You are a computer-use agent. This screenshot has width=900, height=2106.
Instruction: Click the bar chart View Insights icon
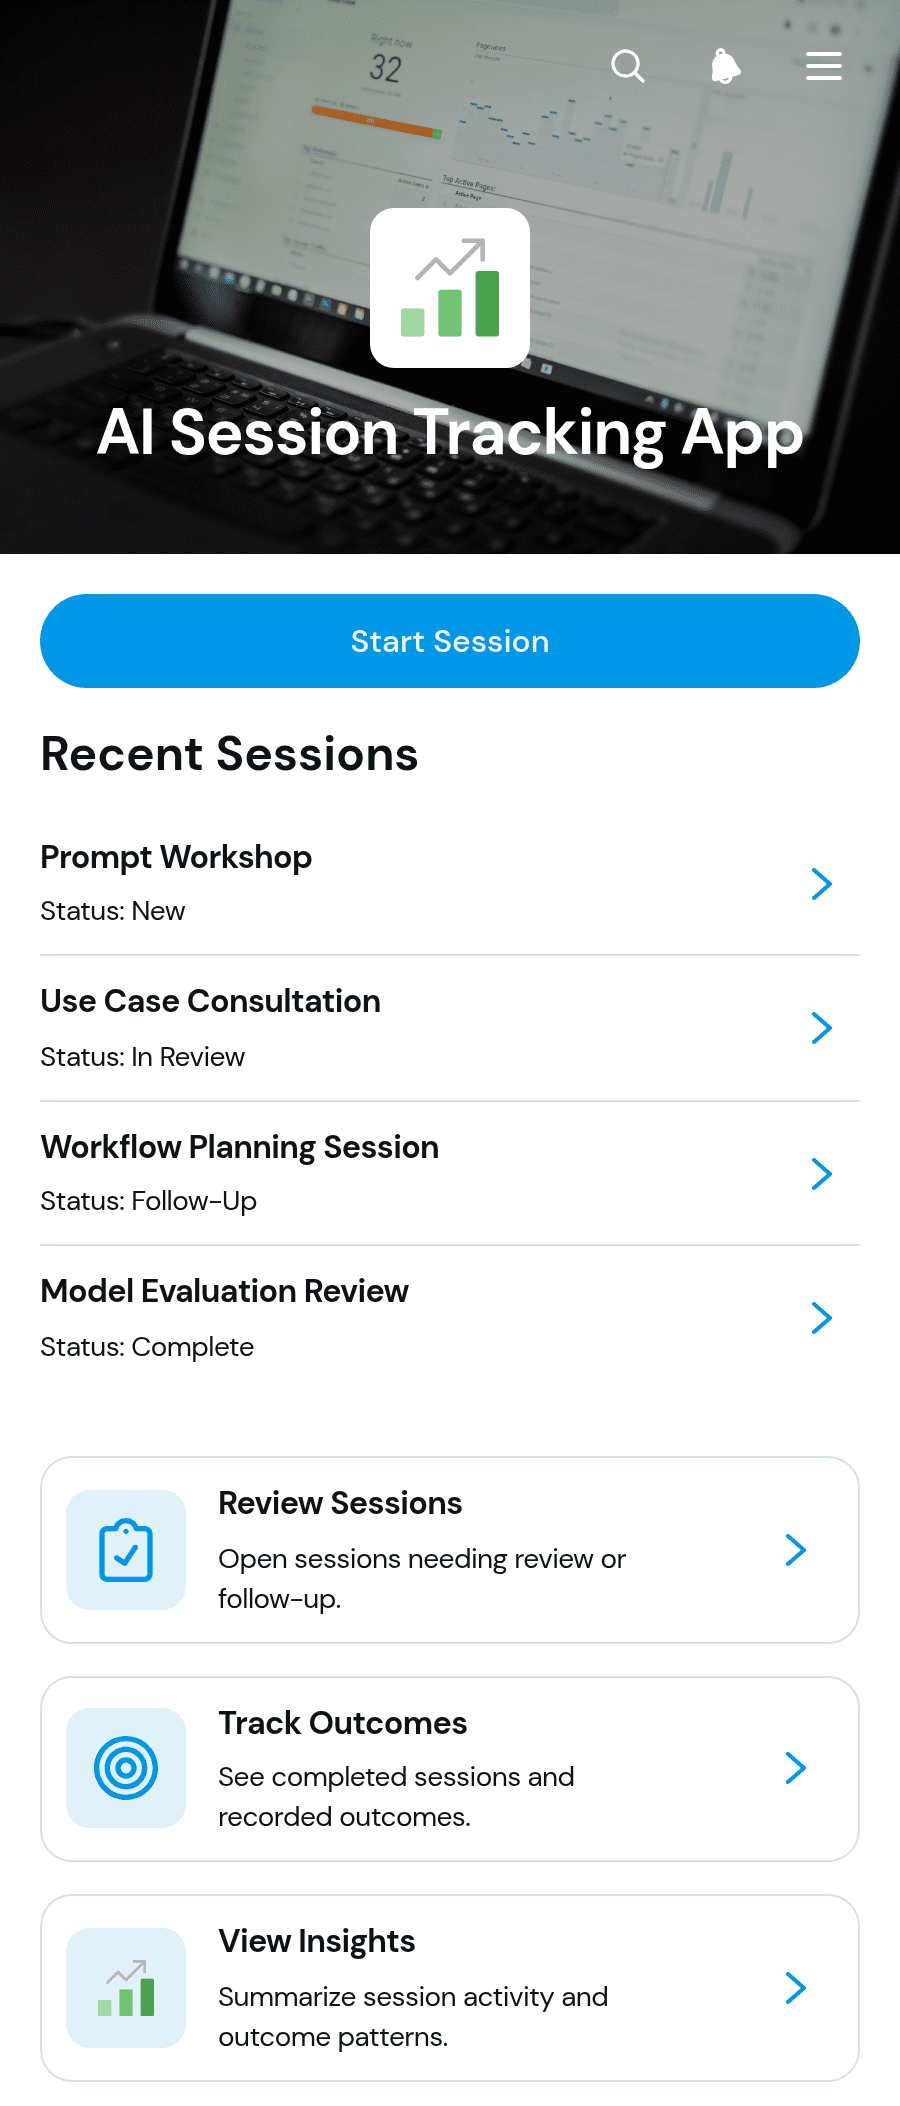tap(126, 1988)
